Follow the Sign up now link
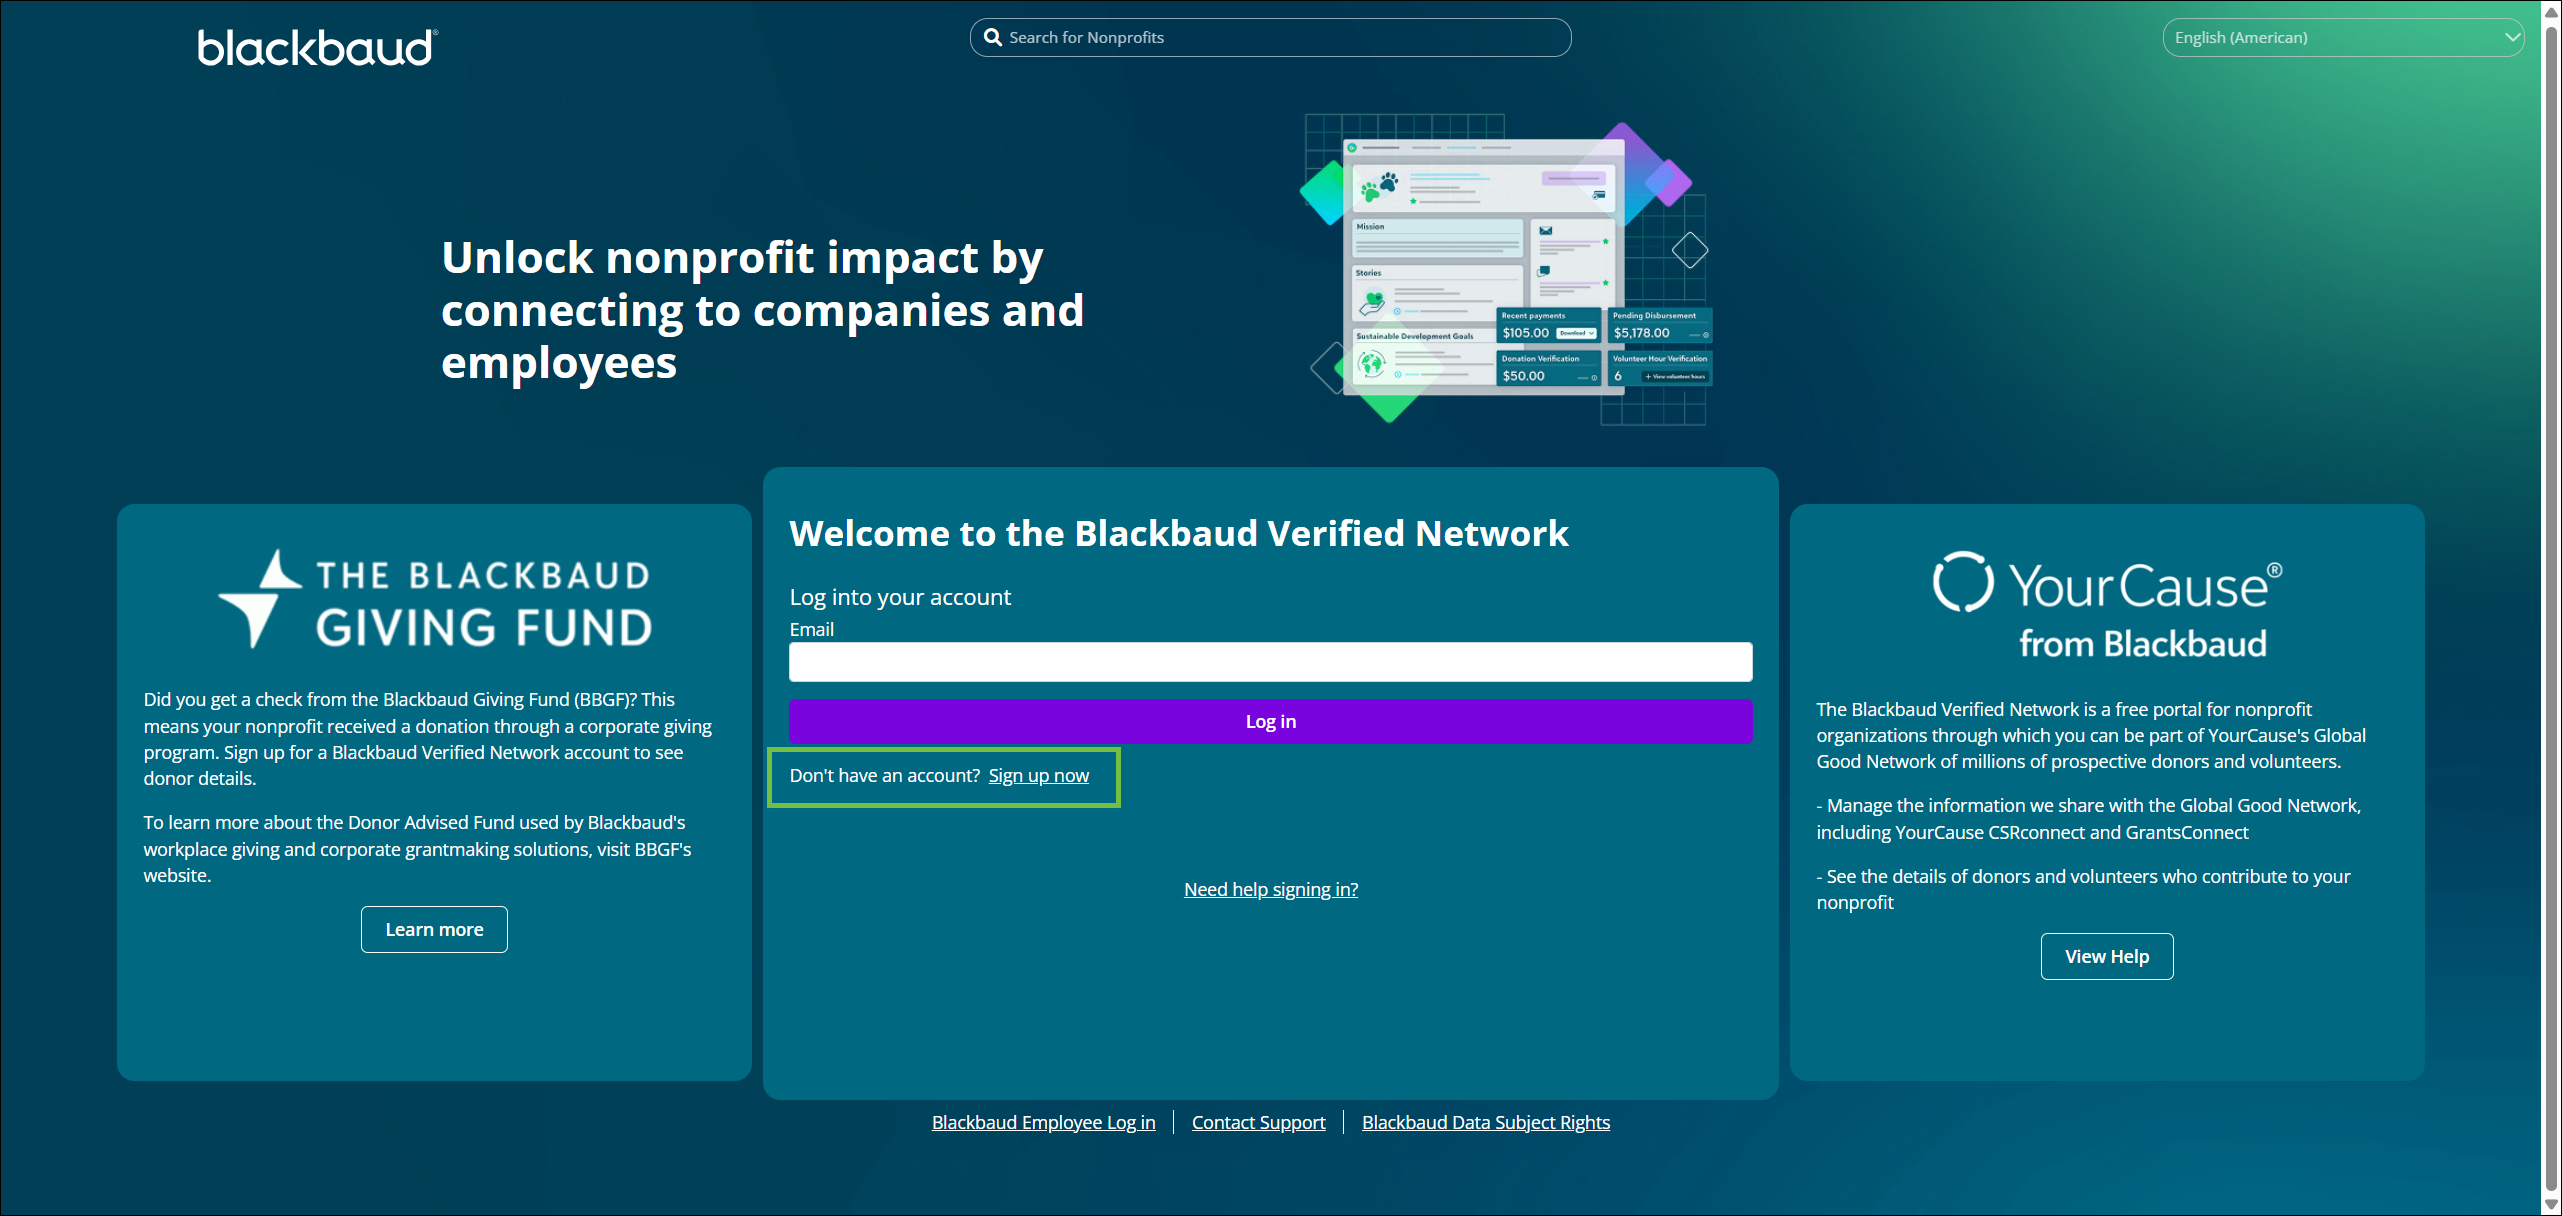2562x1216 pixels. (1038, 776)
